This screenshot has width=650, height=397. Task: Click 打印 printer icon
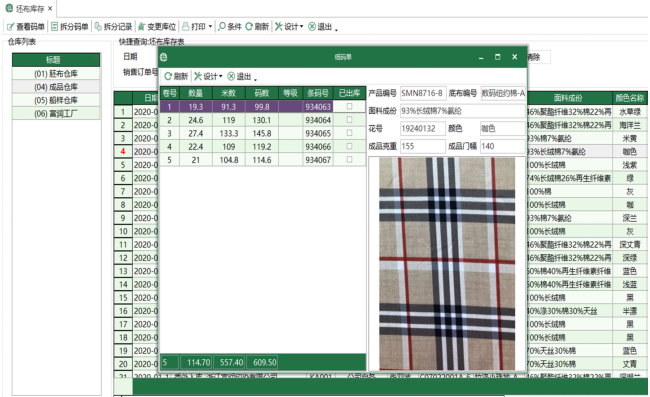(186, 27)
